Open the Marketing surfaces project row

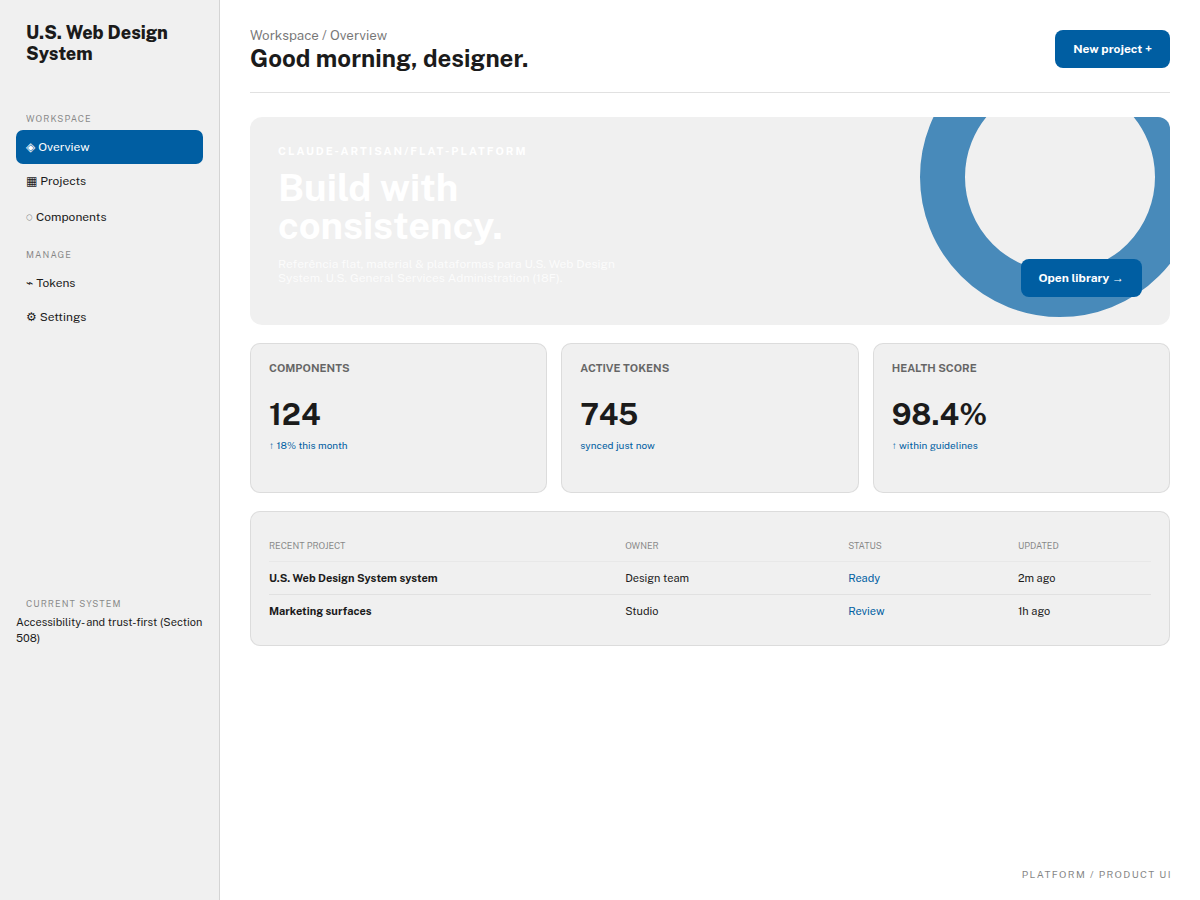pyautogui.click(x=710, y=611)
